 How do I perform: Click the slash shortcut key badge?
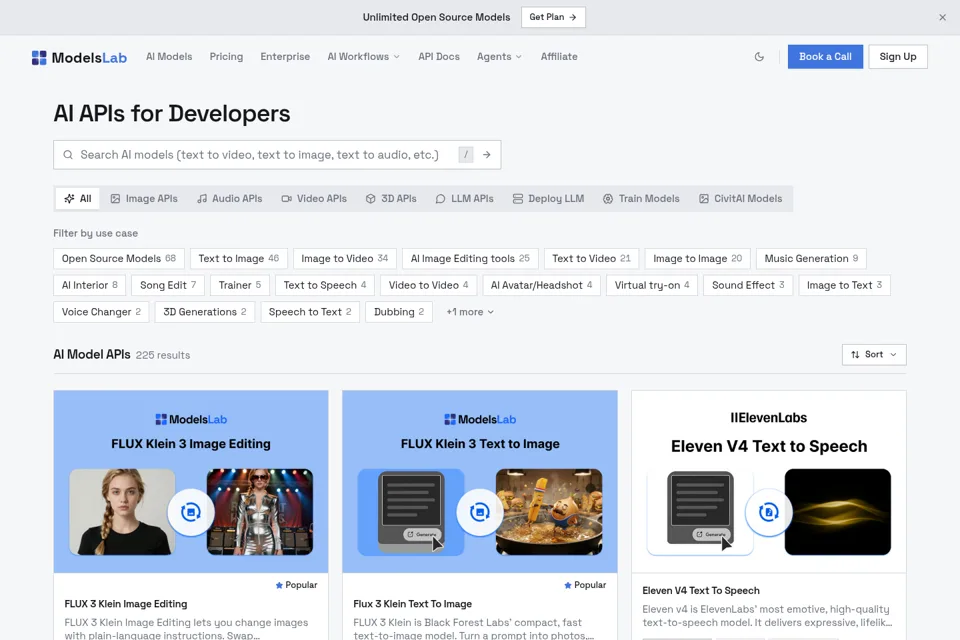pos(466,155)
